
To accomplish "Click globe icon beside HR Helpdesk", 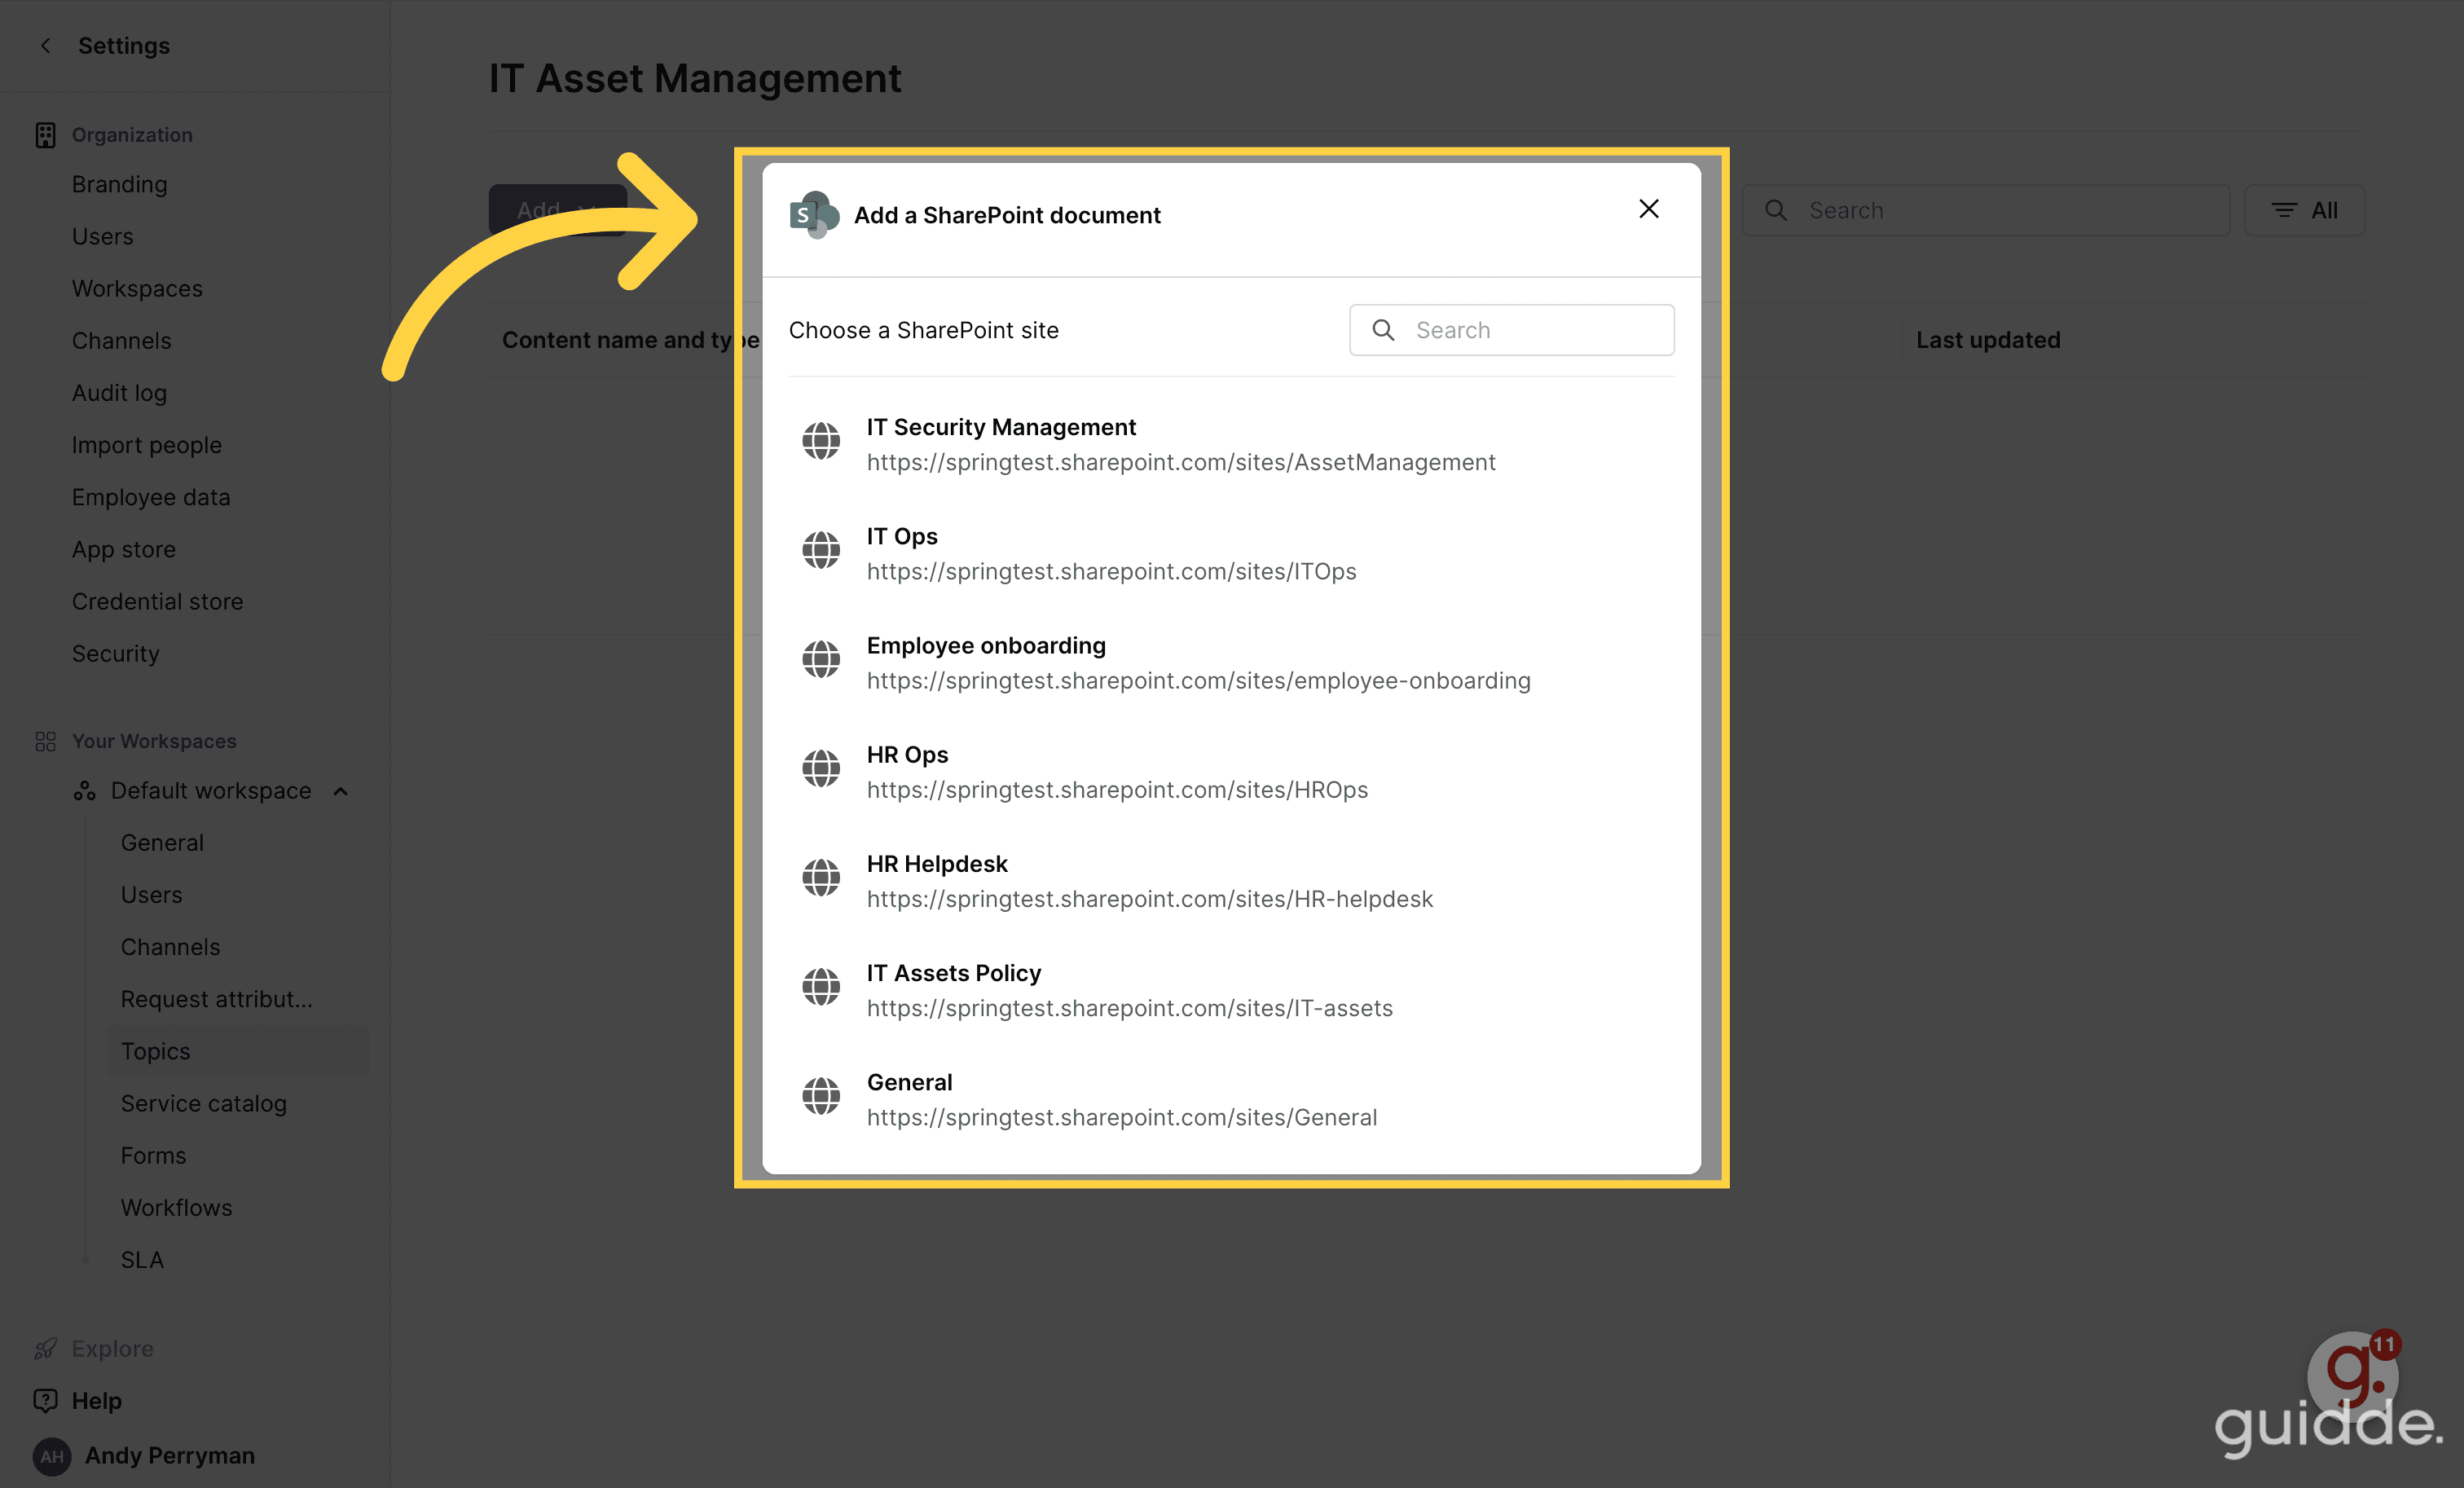I will coord(821,877).
